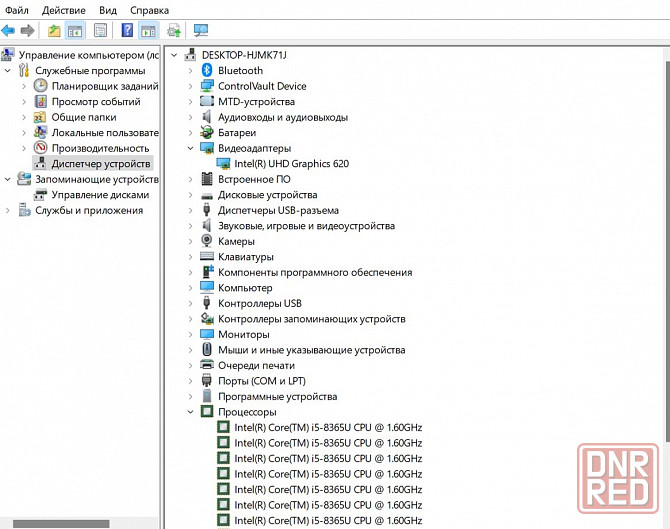
Task: Open the Файл menu
Action: (x=17, y=10)
